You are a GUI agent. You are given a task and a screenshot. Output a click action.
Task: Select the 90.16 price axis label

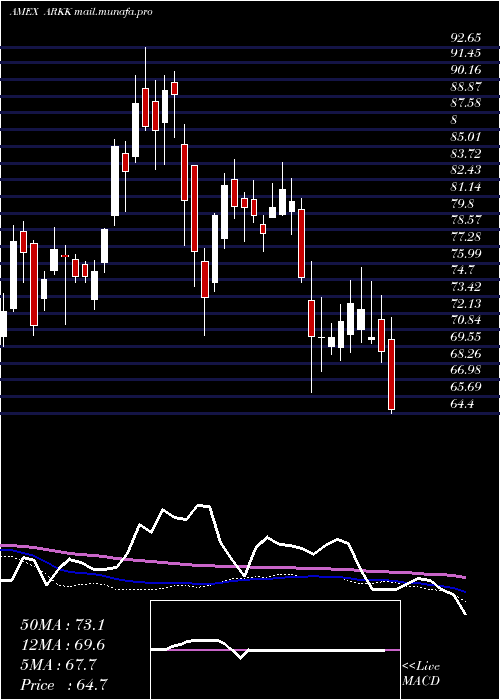coord(466,70)
